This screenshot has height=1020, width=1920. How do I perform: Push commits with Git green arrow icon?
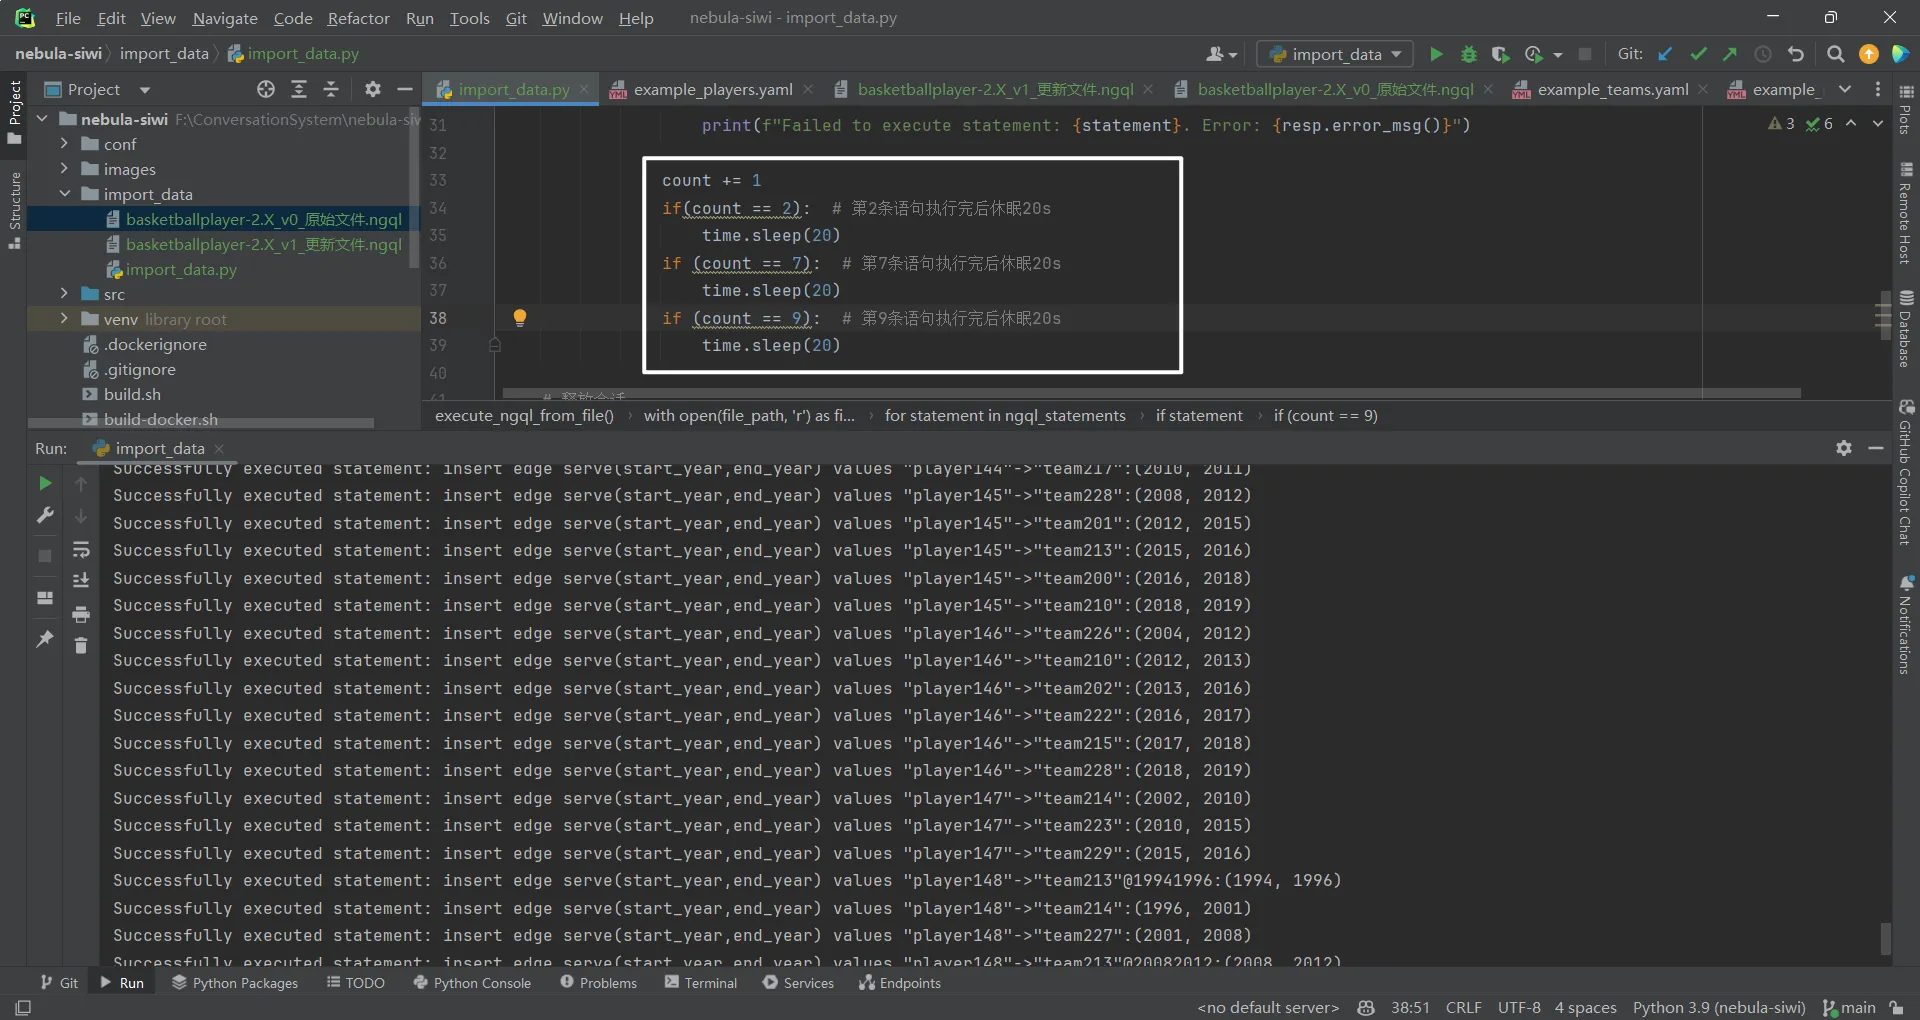pyautogui.click(x=1730, y=54)
